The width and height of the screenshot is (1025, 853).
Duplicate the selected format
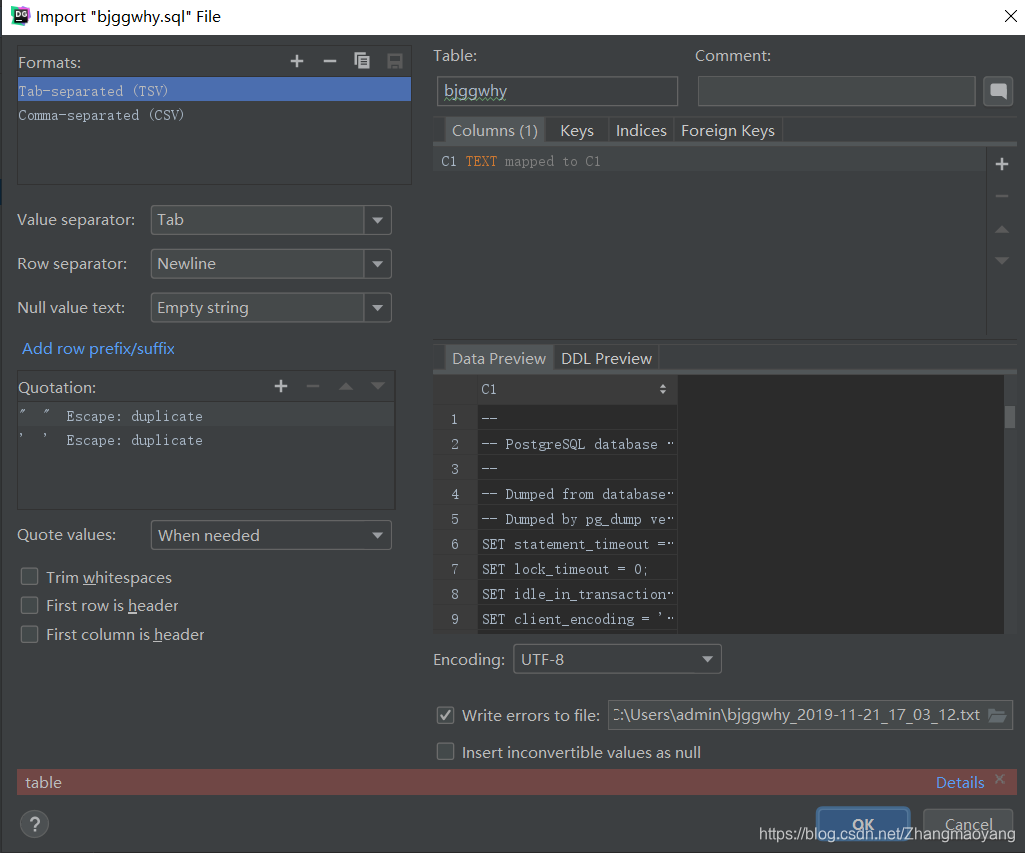[362, 61]
